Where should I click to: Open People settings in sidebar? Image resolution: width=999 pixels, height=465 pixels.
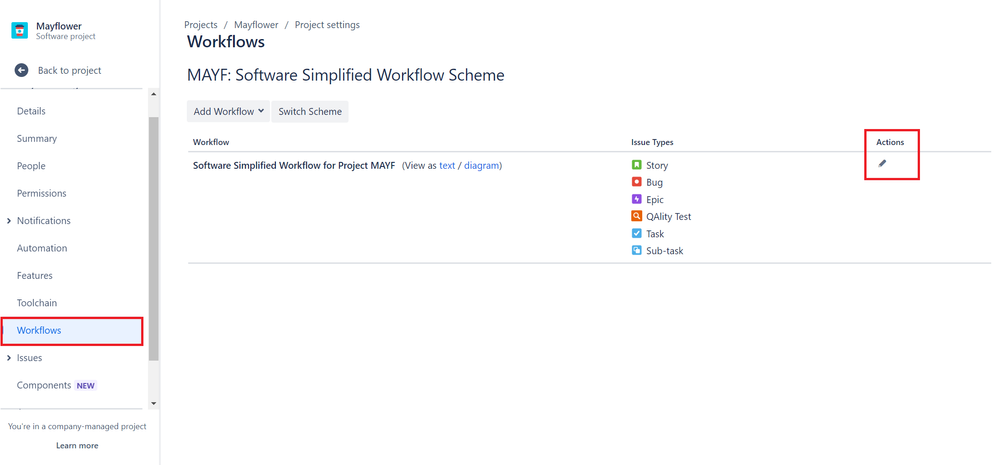pos(31,166)
